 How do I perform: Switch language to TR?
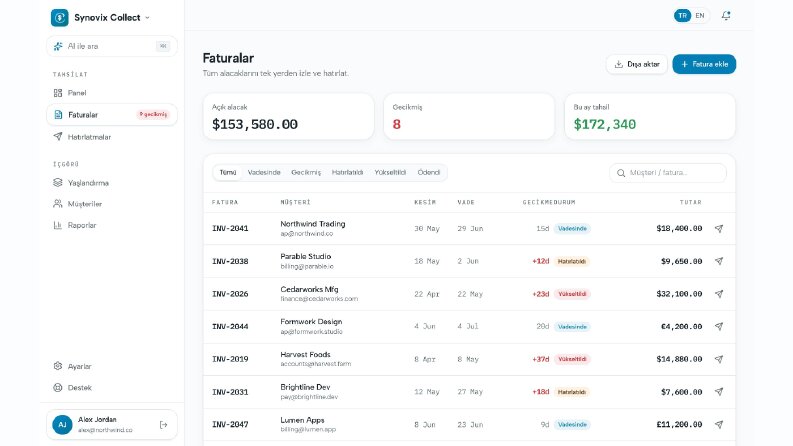point(682,16)
